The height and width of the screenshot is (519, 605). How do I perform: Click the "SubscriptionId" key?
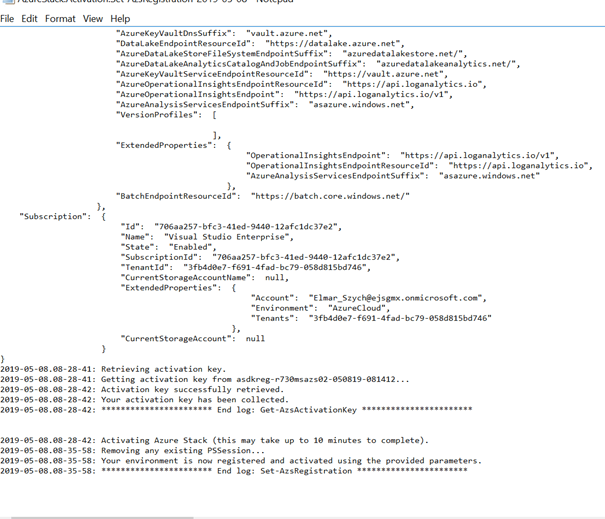(x=161, y=257)
